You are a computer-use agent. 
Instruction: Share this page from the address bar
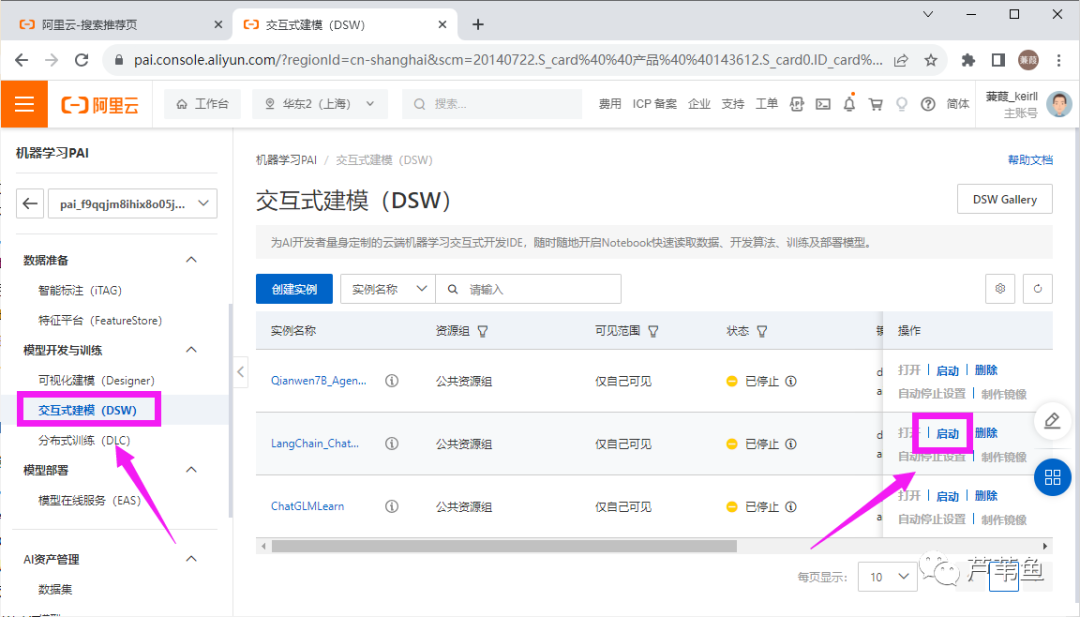[x=900, y=60]
